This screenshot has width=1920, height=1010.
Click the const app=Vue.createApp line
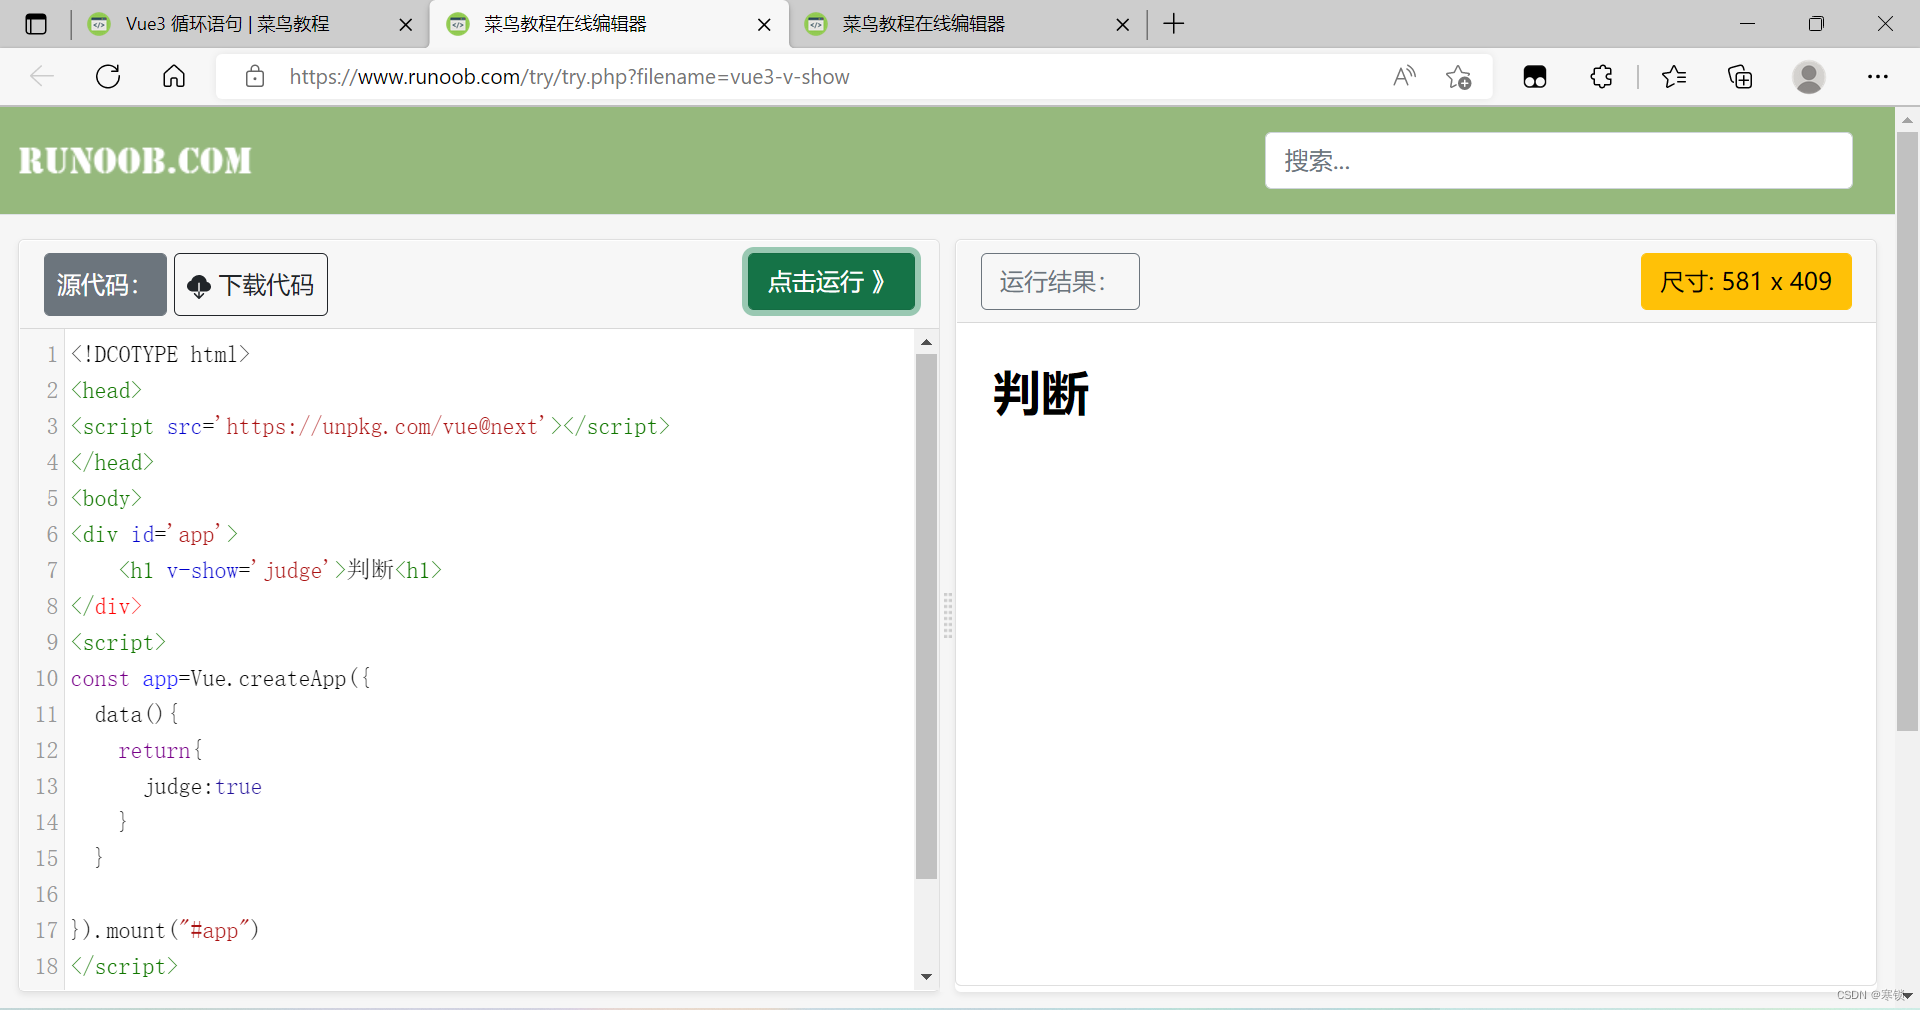(220, 679)
